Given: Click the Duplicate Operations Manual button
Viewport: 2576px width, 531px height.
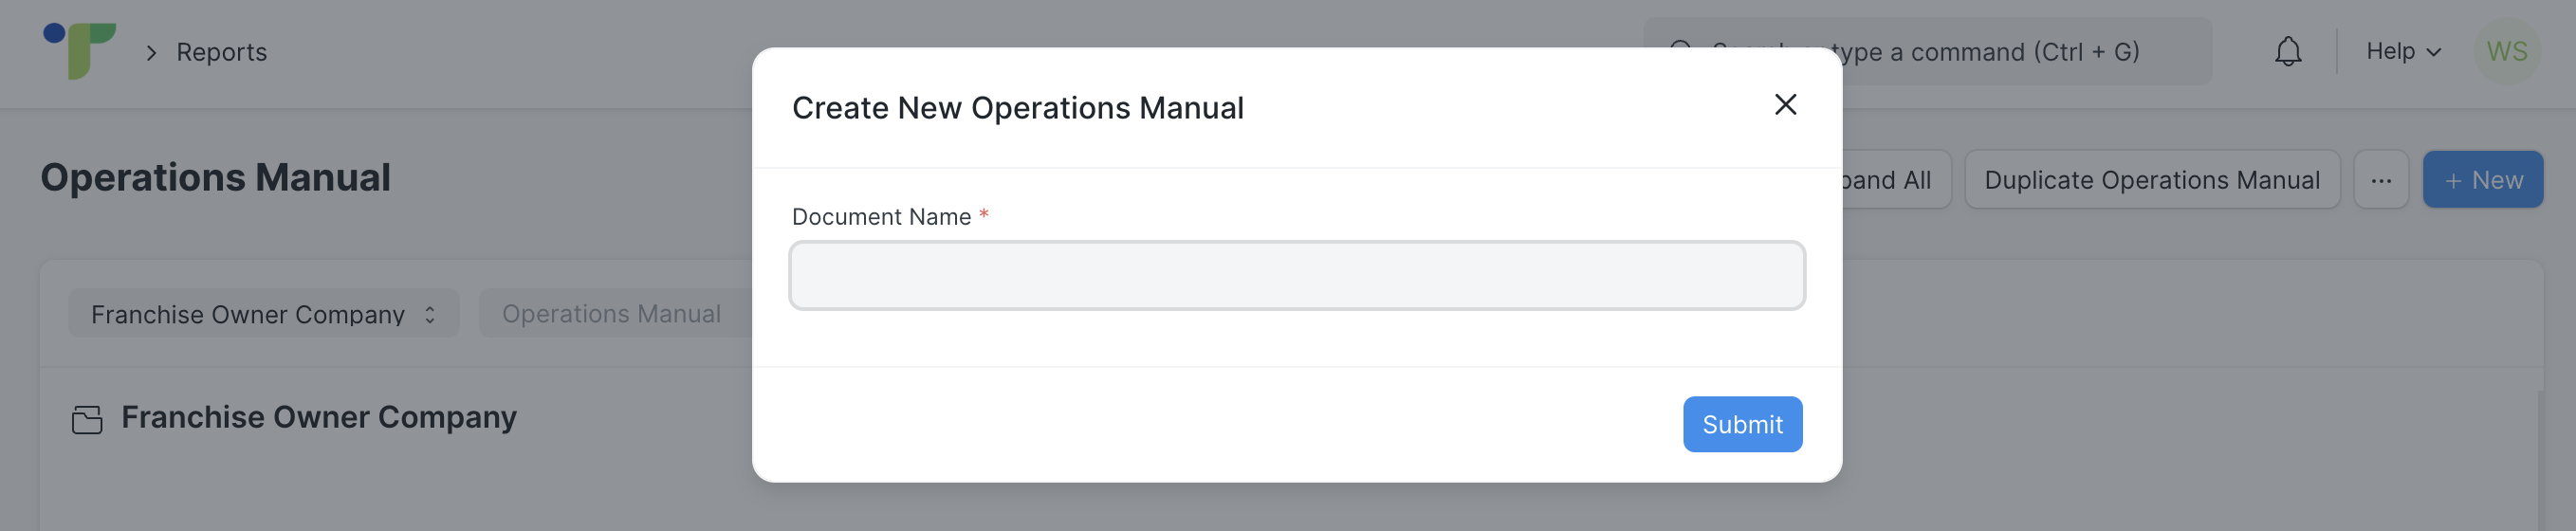Looking at the screenshot, I should (2152, 180).
